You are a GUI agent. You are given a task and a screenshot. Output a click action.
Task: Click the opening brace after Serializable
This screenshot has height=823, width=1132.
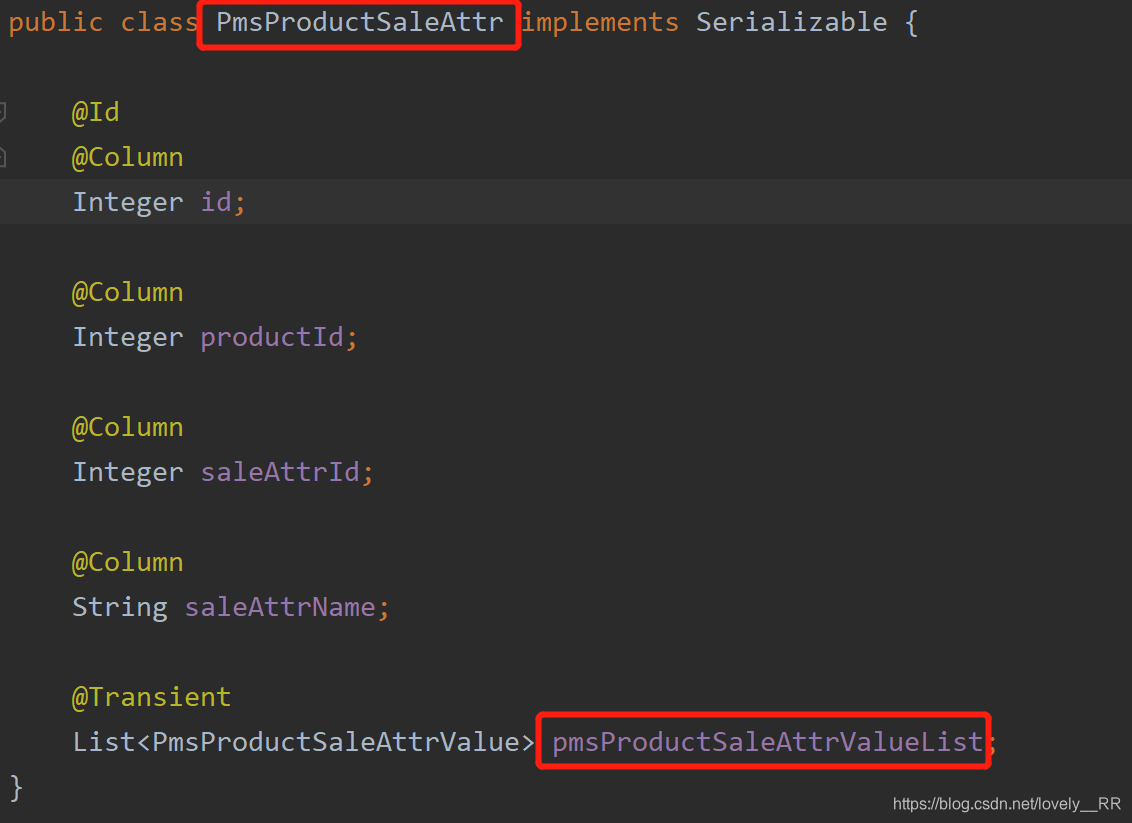point(911,23)
